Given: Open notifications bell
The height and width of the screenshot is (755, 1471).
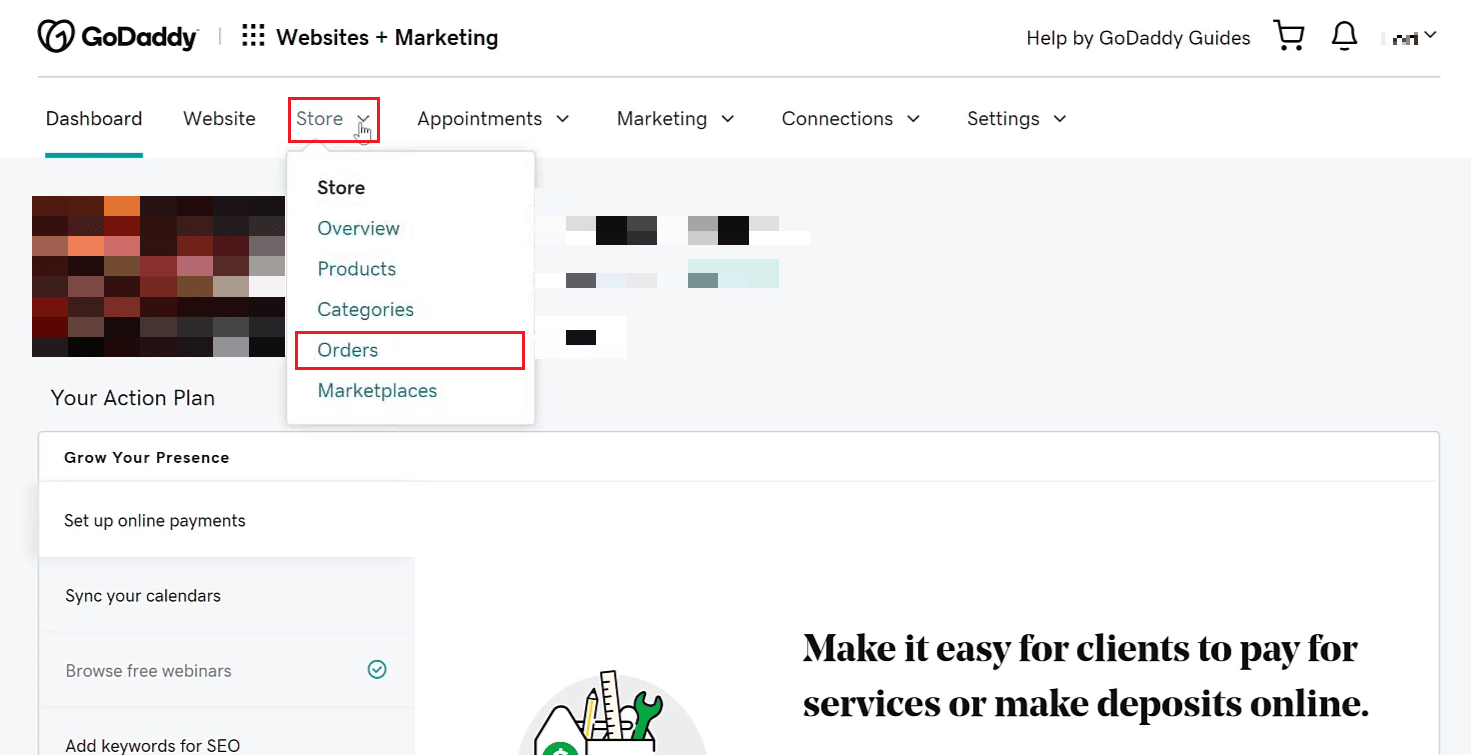Looking at the screenshot, I should (1344, 37).
